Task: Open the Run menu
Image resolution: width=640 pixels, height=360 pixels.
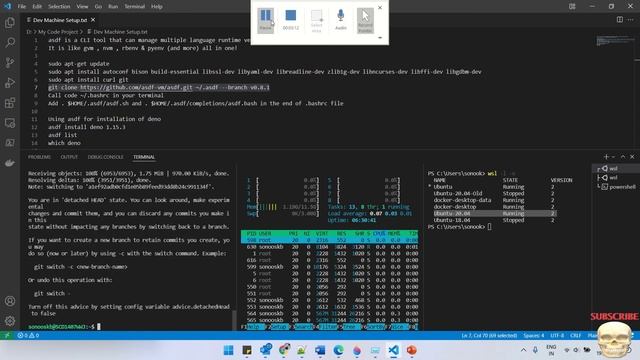Action: (113, 7)
